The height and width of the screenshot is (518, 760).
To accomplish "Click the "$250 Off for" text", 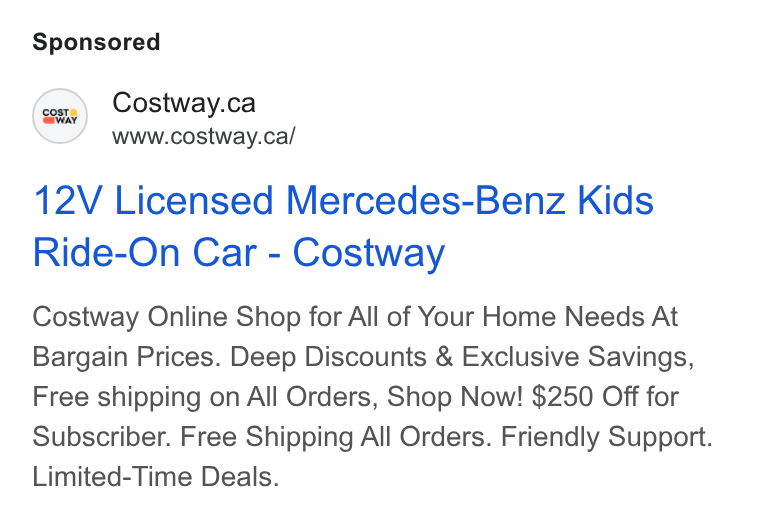I will coord(605,397).
